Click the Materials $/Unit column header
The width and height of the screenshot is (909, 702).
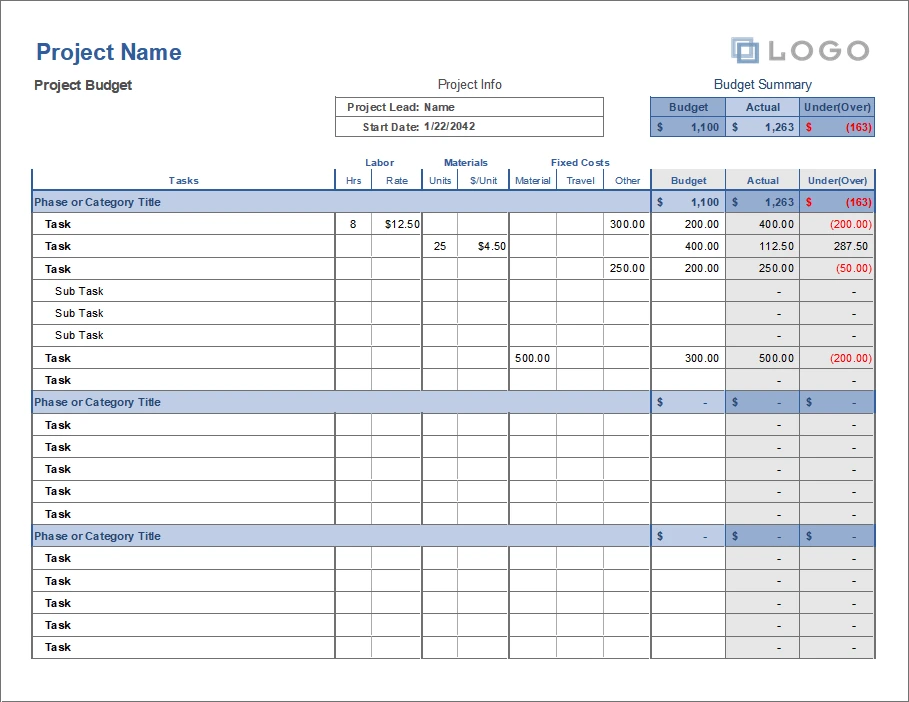tap(483, 180)
